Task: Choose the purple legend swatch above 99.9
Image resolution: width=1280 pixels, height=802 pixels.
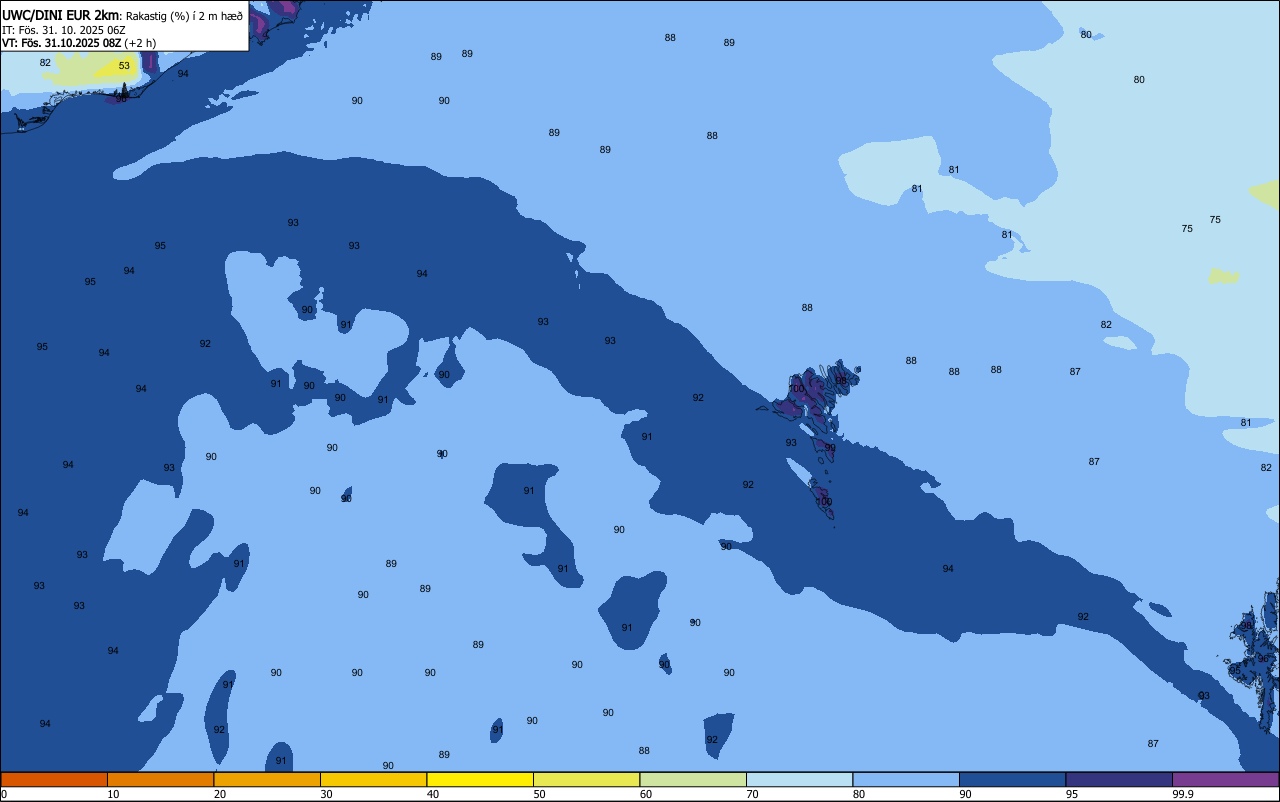Action: [1226, 779]
